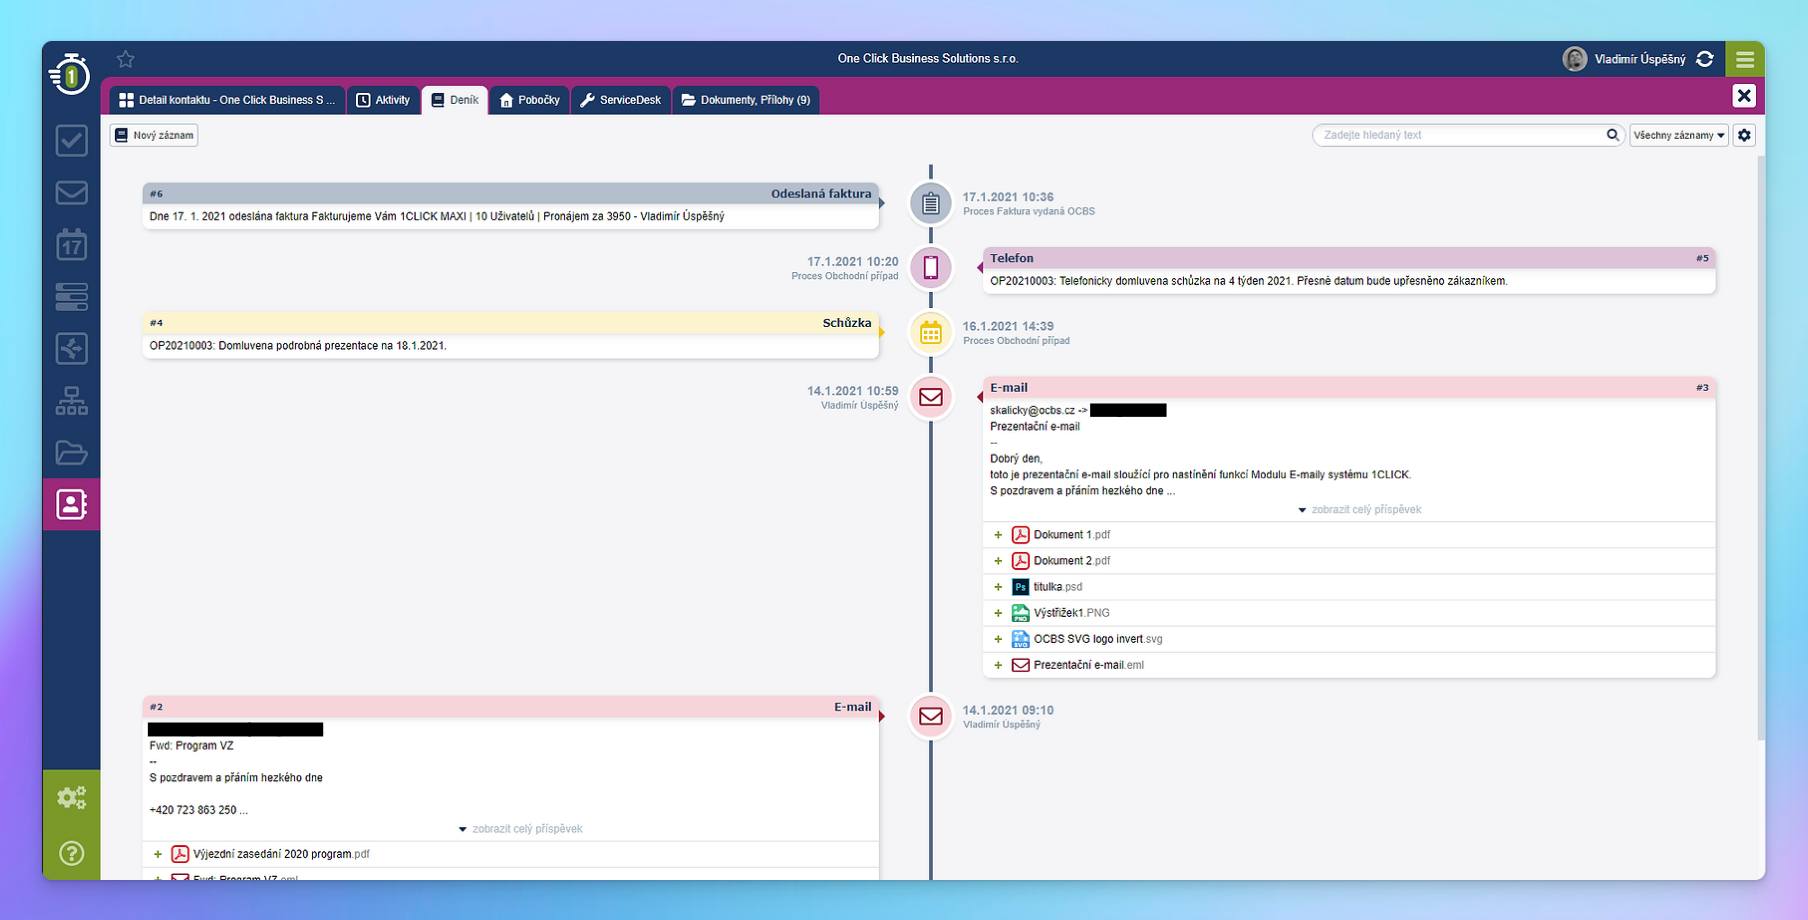Open OCBS SVG logo invert.svg attachment
The height and width of the screenshot is (920, 1808).
pyautogui.click(x=1098, y=639)
